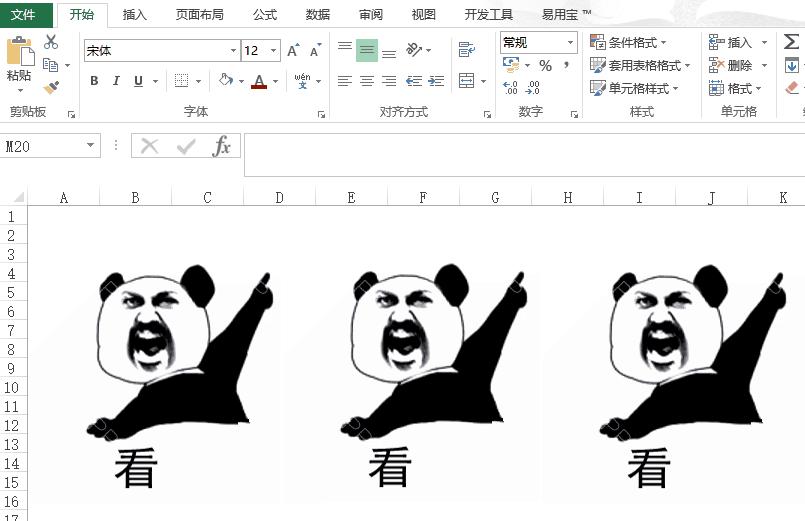The width and height of the screenshot is (805, 521).
Task: Decrease font size with small A icon
Action: [315, 50]
